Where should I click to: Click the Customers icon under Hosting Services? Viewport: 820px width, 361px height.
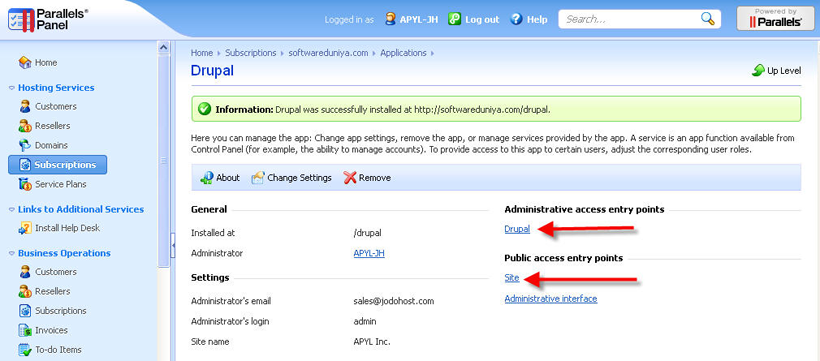(x=25, y=107)
